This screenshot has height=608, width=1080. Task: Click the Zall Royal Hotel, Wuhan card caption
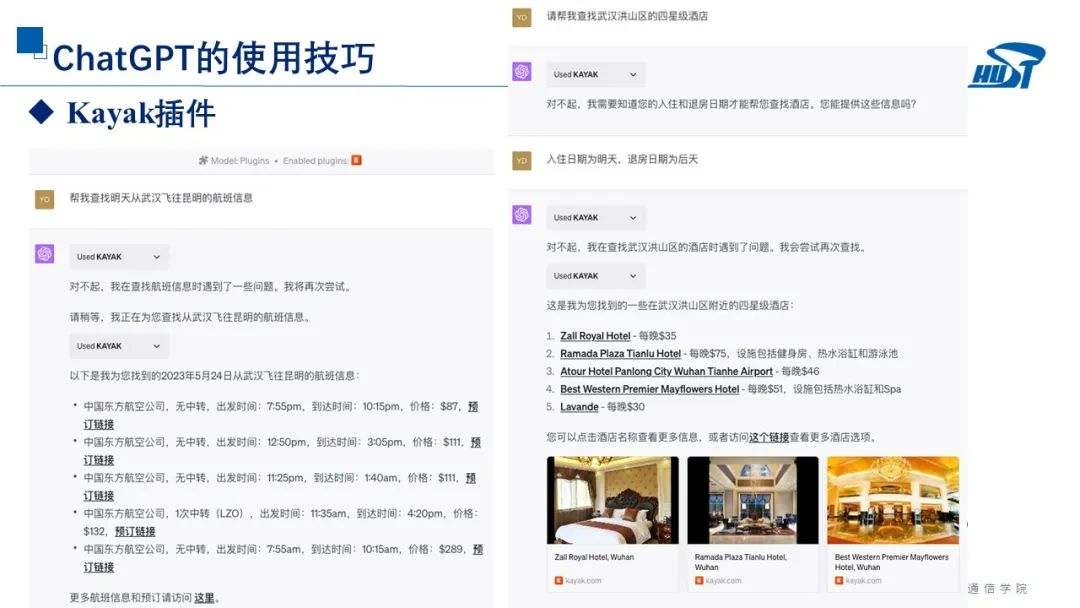pos(594,557)
